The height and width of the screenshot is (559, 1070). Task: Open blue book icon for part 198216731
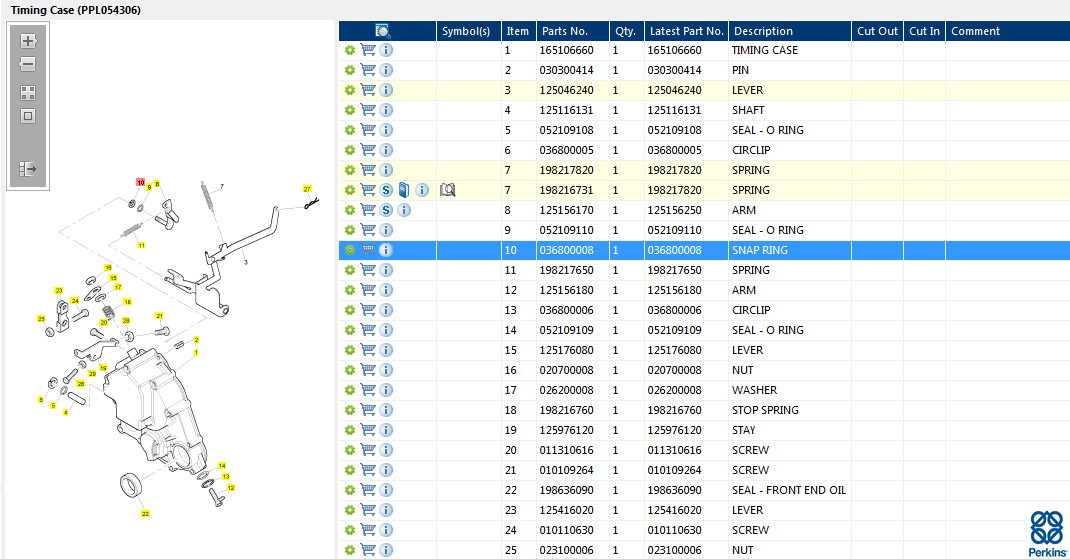coord(403,190)
